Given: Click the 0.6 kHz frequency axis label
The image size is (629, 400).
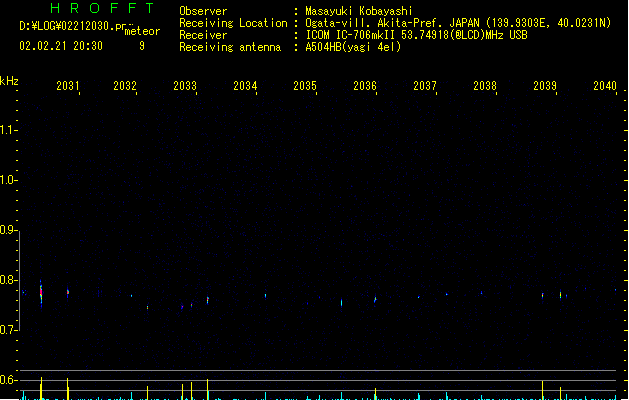Looking at the screenshot, I should point(8,380).
